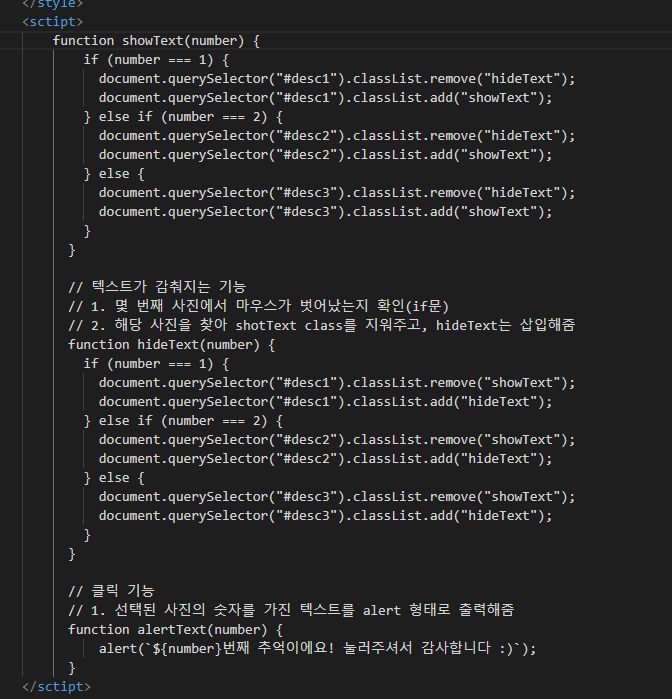This screenshot has height=699, width=672.
Task: Click the 'function showText(number) {' line
Action: 156,41
